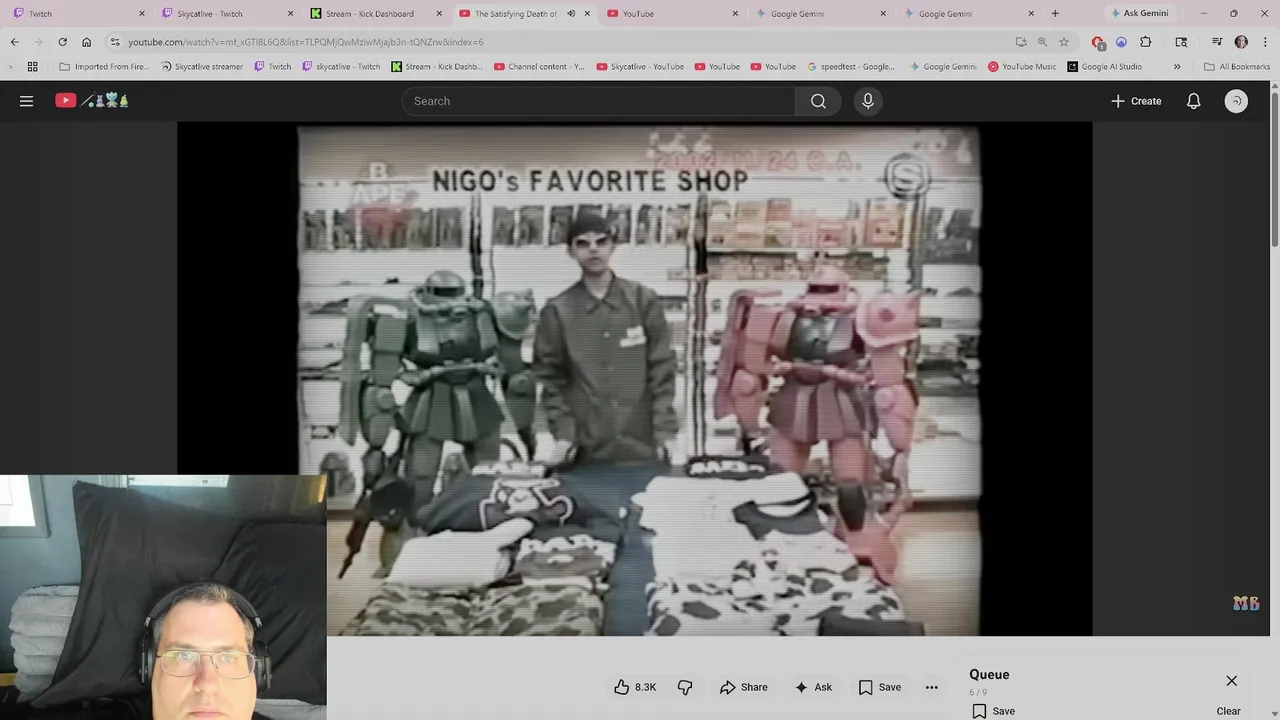Image resolution: width=1280 pixels, height=720 pixels.
Task: Open the Create button on YouTube
Action: click(x=1136, y=101)
